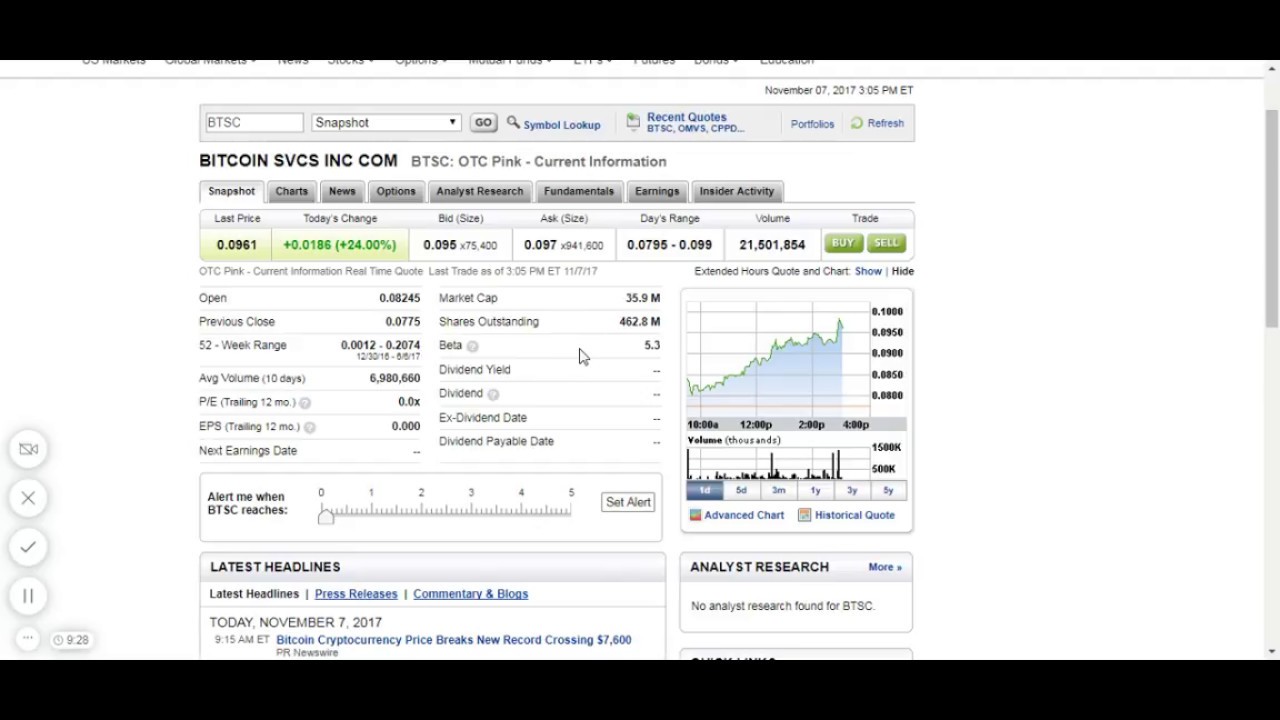Show the 1y chart range
This screenshot has width=1280, height=720.
[815, 490]
